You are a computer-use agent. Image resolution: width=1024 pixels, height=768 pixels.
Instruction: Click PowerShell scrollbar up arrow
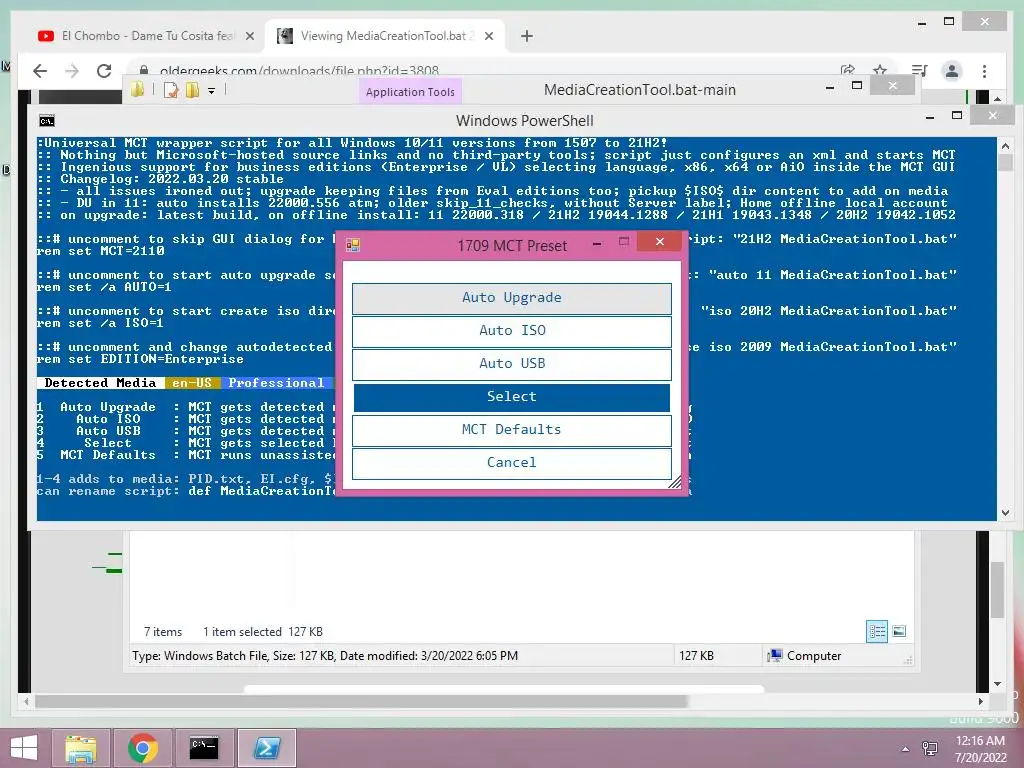click(x=1006, y=146)
